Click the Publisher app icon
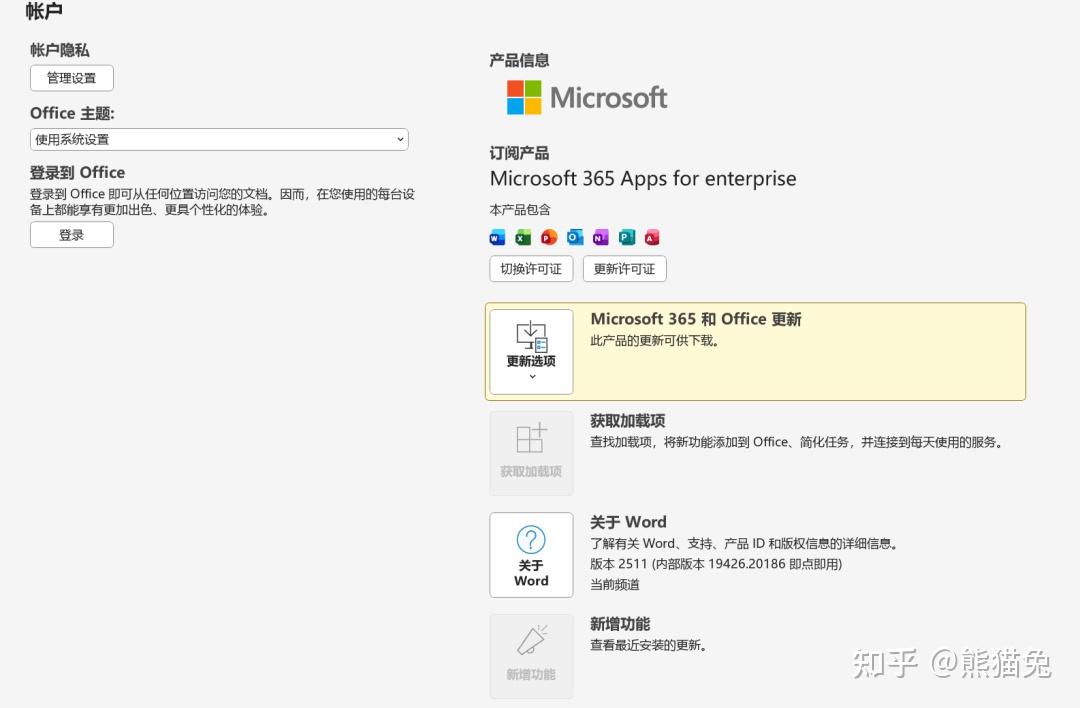 tap(627, 238)
